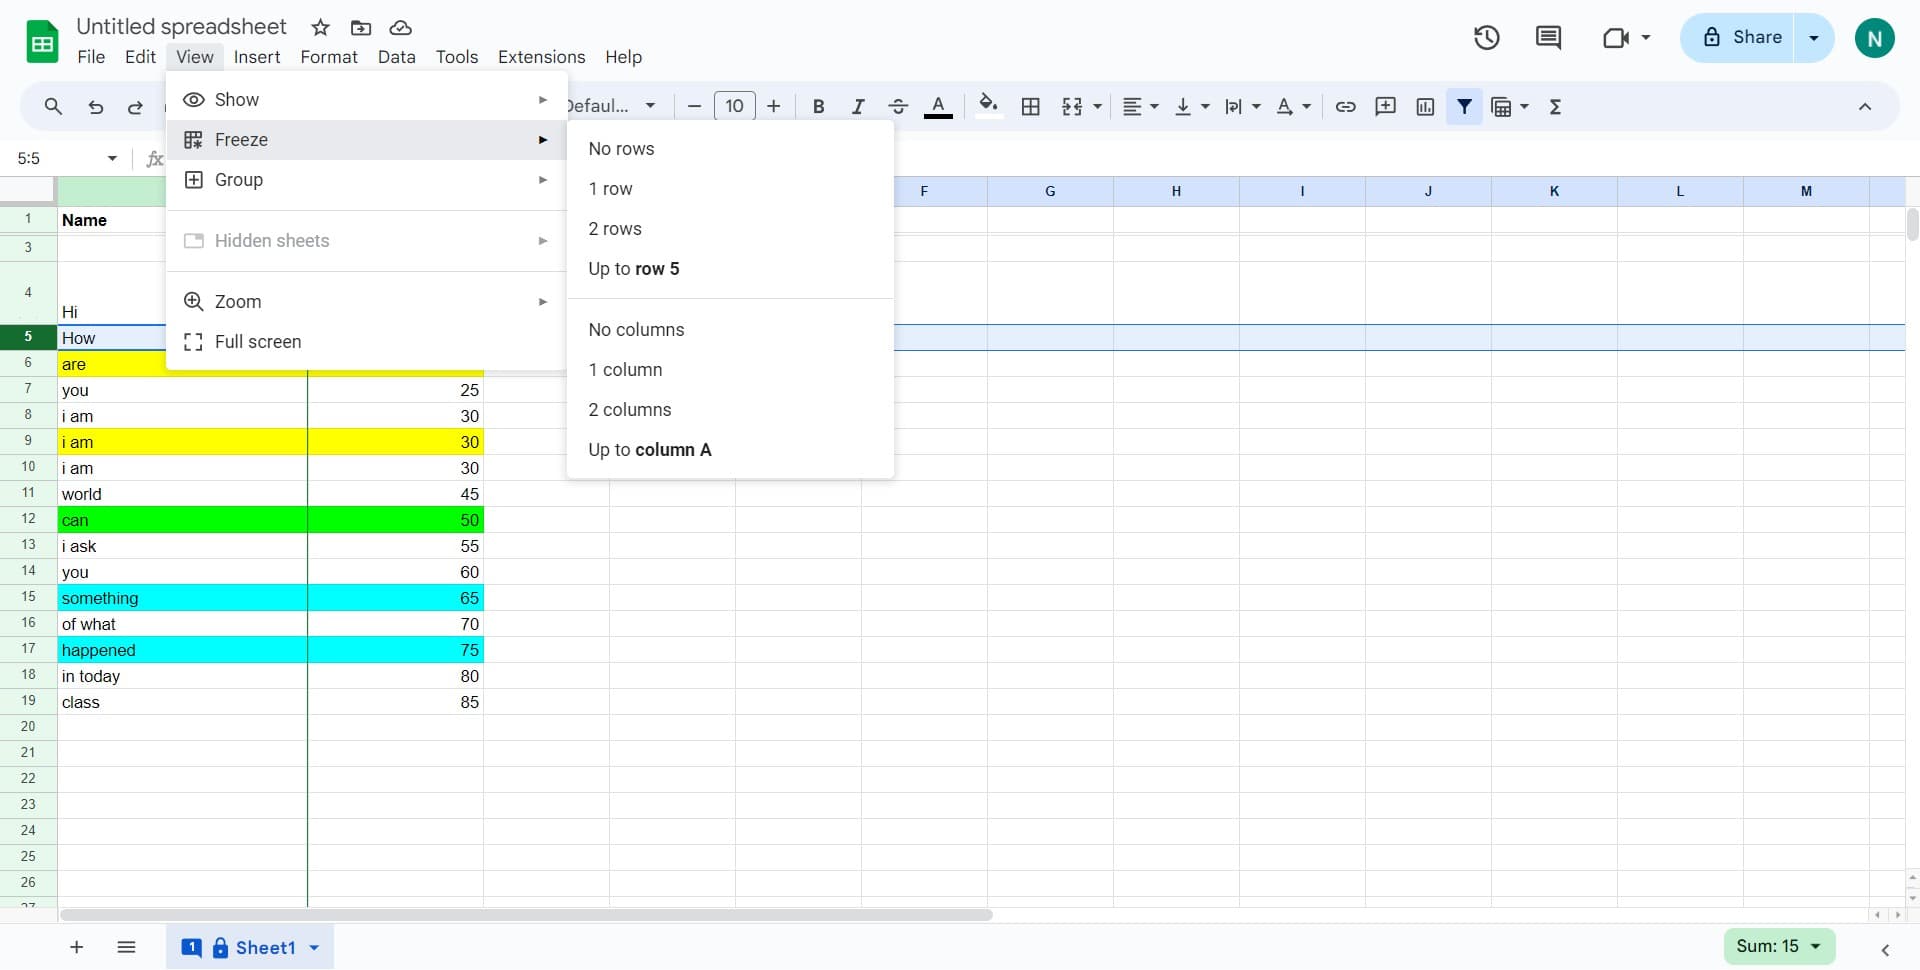
Task: Open the text color picker
Action: click(x=937, y=107)
